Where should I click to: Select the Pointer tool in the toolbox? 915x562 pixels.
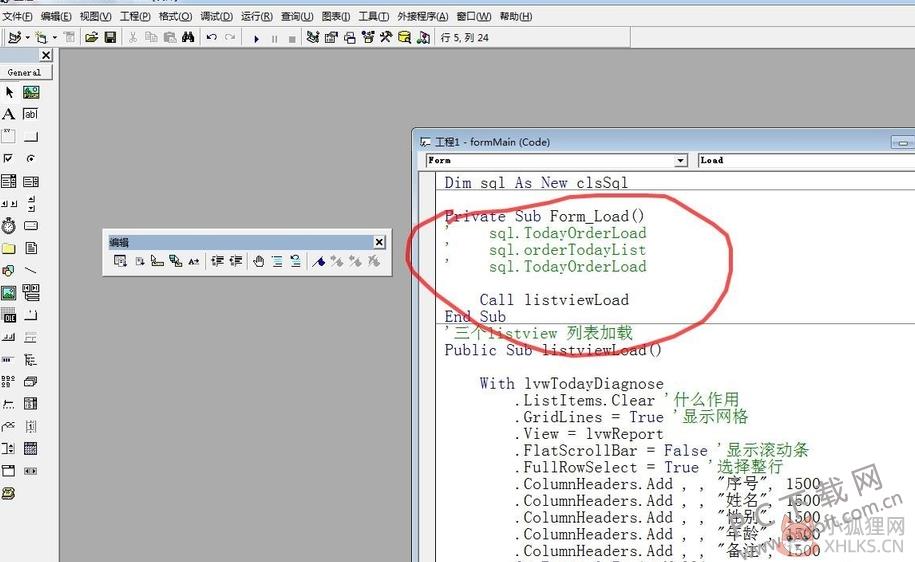point(9,92)
